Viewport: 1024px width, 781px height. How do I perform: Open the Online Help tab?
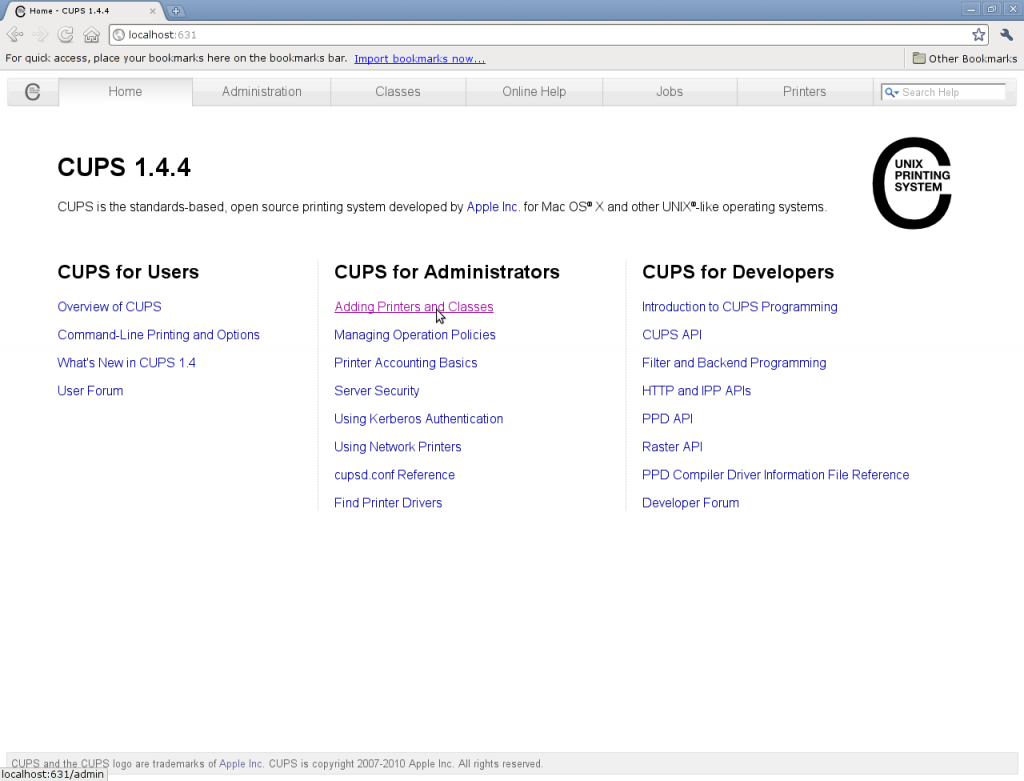click(534, 91)
